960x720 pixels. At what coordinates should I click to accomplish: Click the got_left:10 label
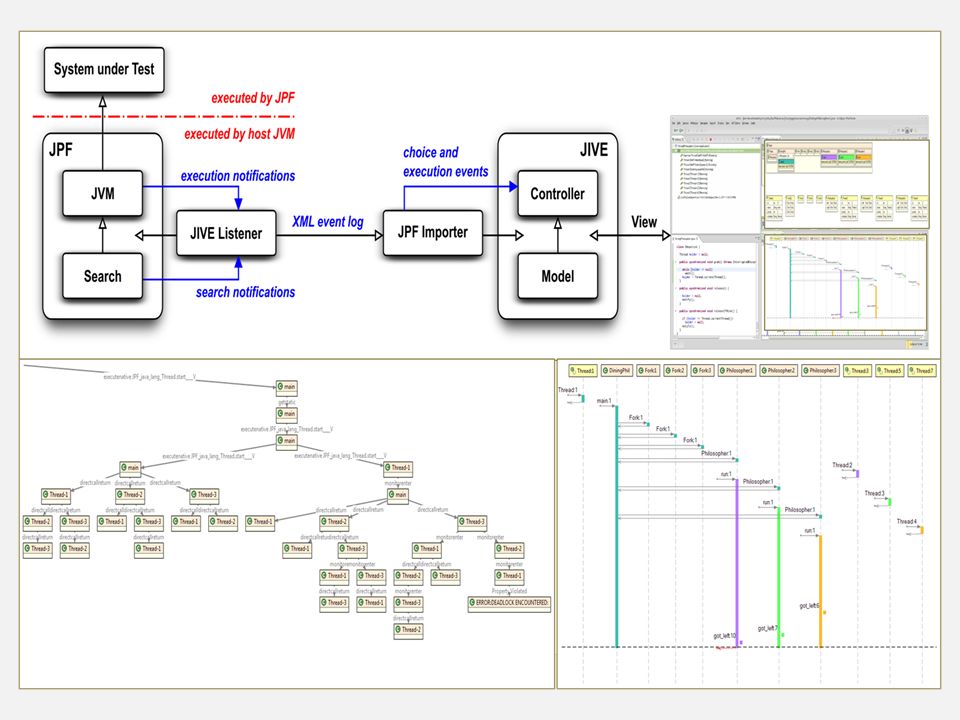[x=725, y=636]
